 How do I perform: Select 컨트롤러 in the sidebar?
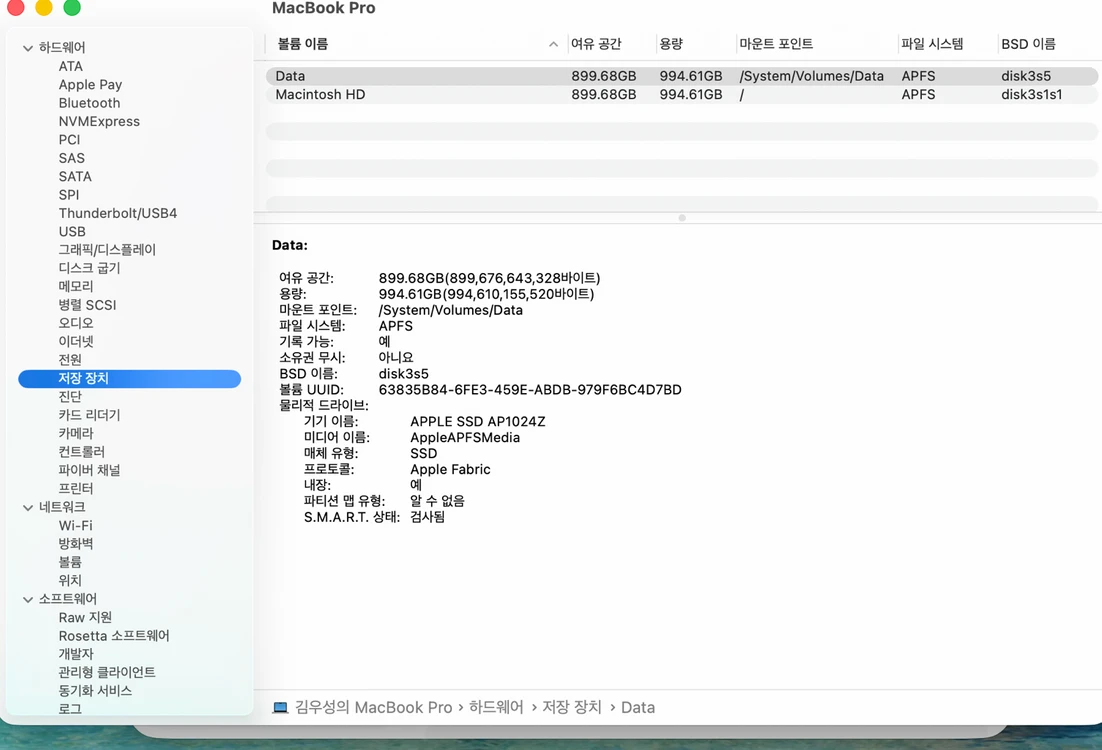pyautogui.click(x=82, y=451)
